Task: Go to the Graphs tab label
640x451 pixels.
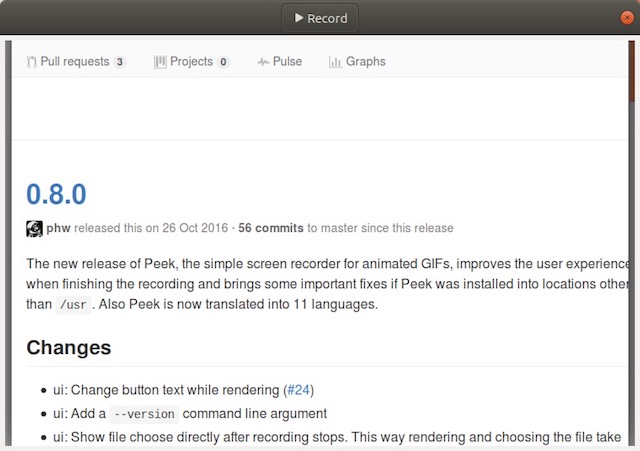Action: tap(365, 62)
